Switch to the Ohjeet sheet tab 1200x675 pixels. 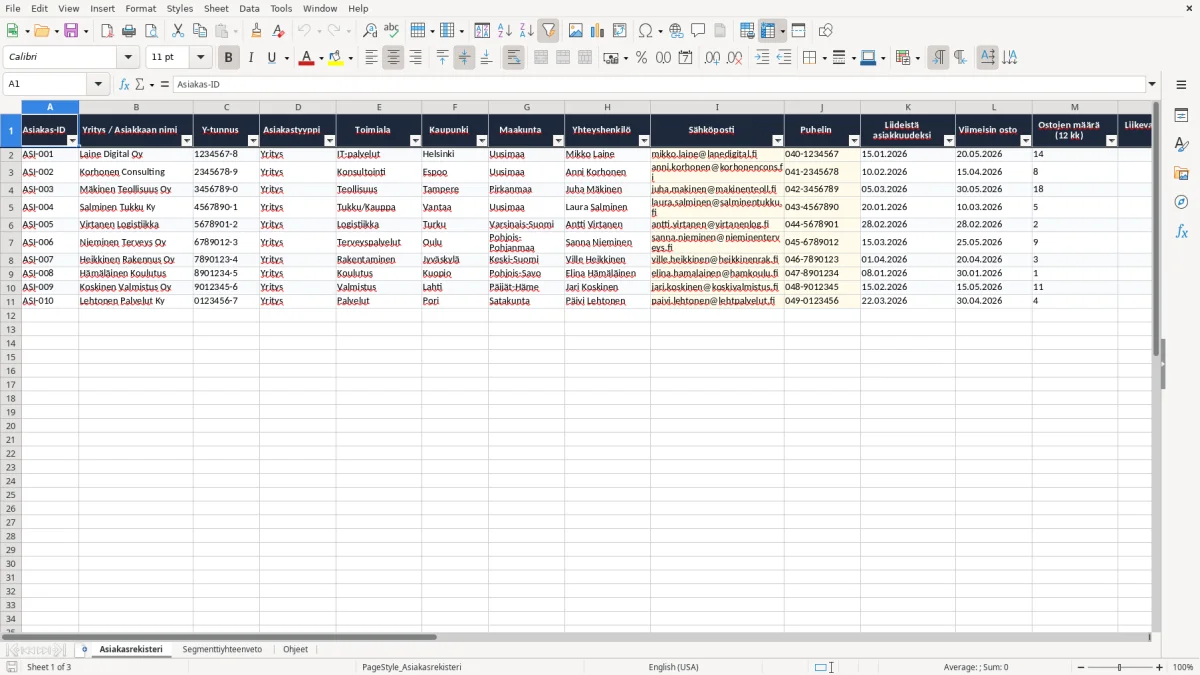295,649
